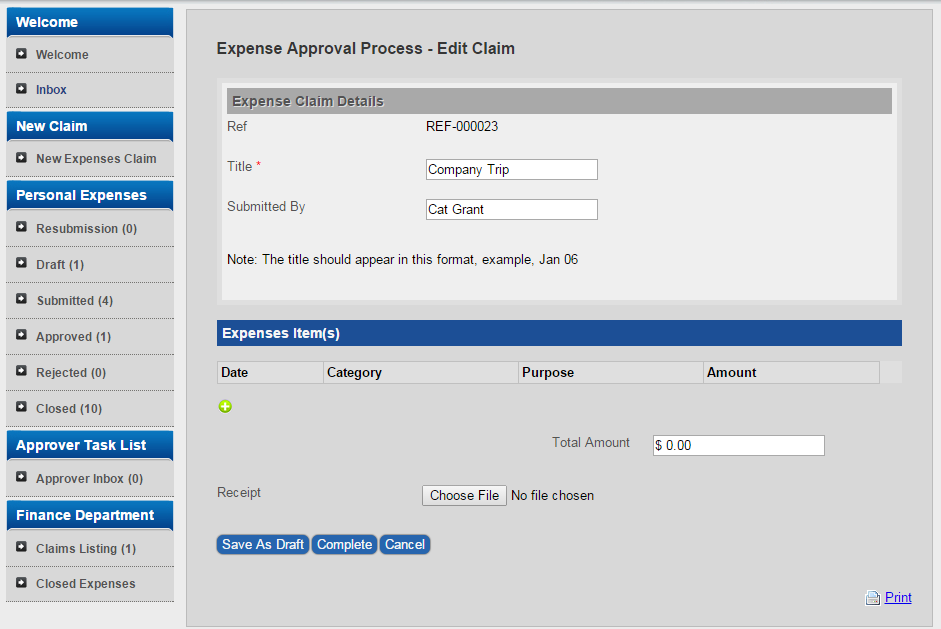Image resolution: width=941 pixels, height=629 pixels.
Task: View Closed Expenses list
Action: pyautogui.click(x=86, y=583)
